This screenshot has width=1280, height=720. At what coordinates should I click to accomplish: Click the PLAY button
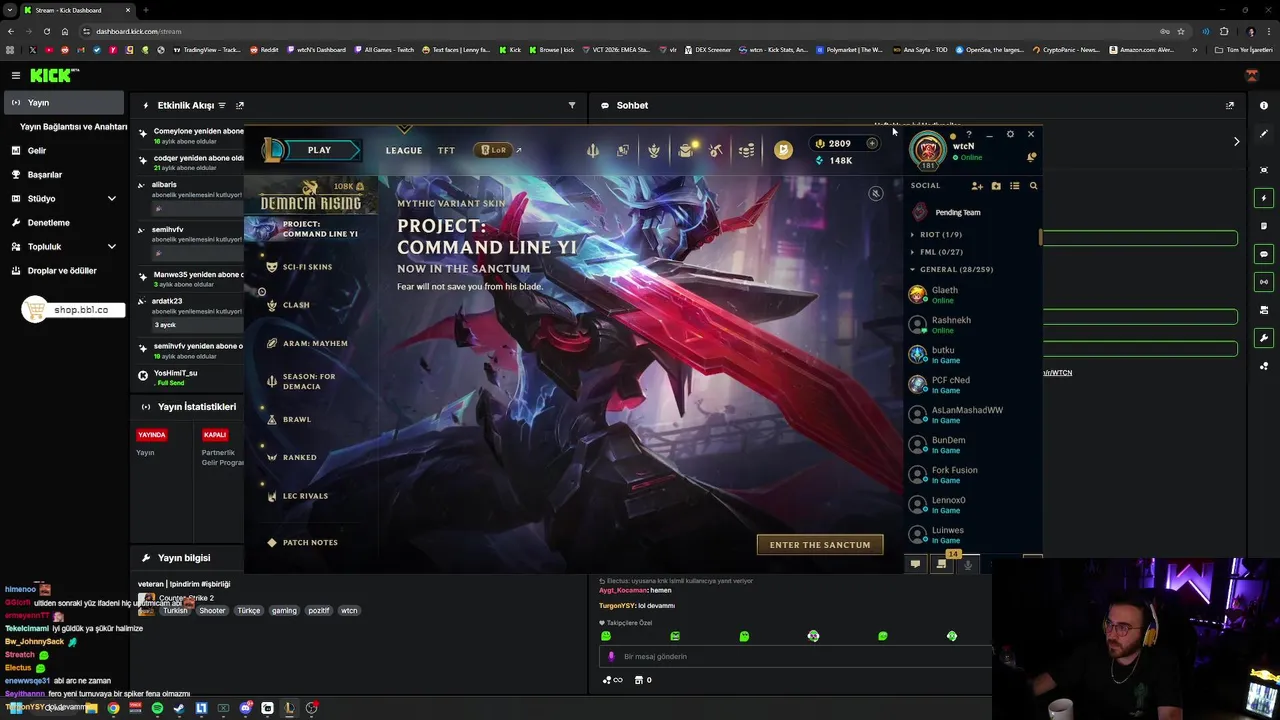click(319, 150)
